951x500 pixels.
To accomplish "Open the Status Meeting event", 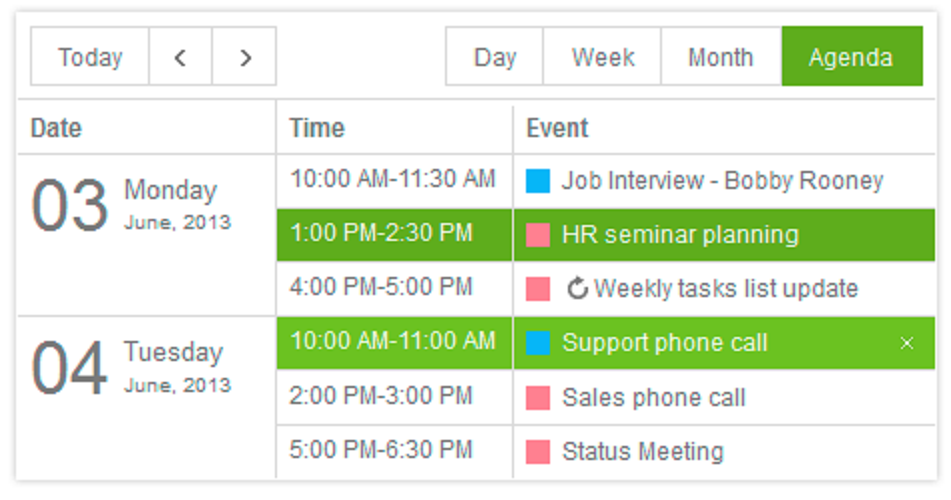I will [642, 452].
